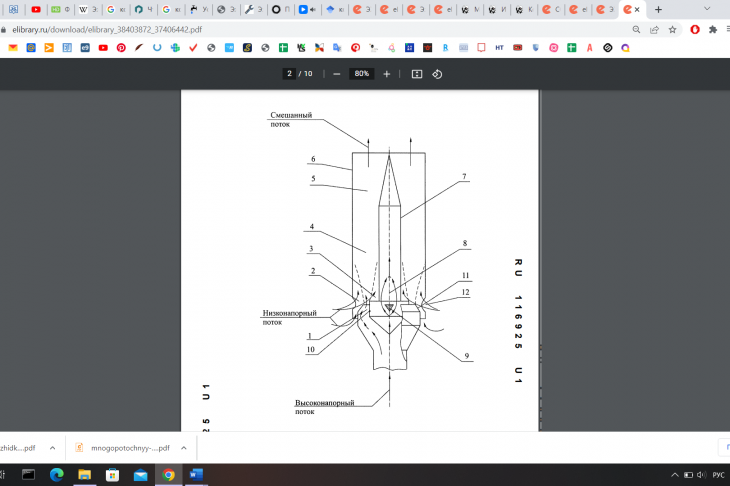This screenshot has width=730, height=486.
Task: Open the Pinterest bookmark
Action: 121,47
